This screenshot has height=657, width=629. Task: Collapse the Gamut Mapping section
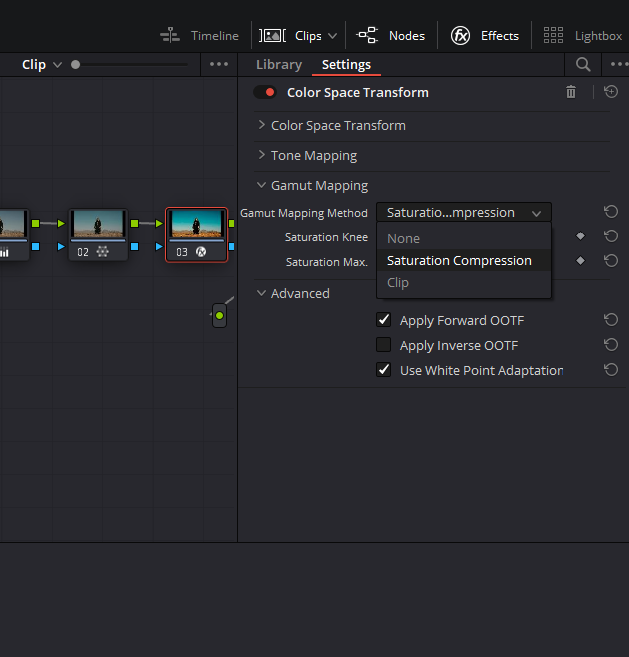pyautogui.click(x=261, y=185)
